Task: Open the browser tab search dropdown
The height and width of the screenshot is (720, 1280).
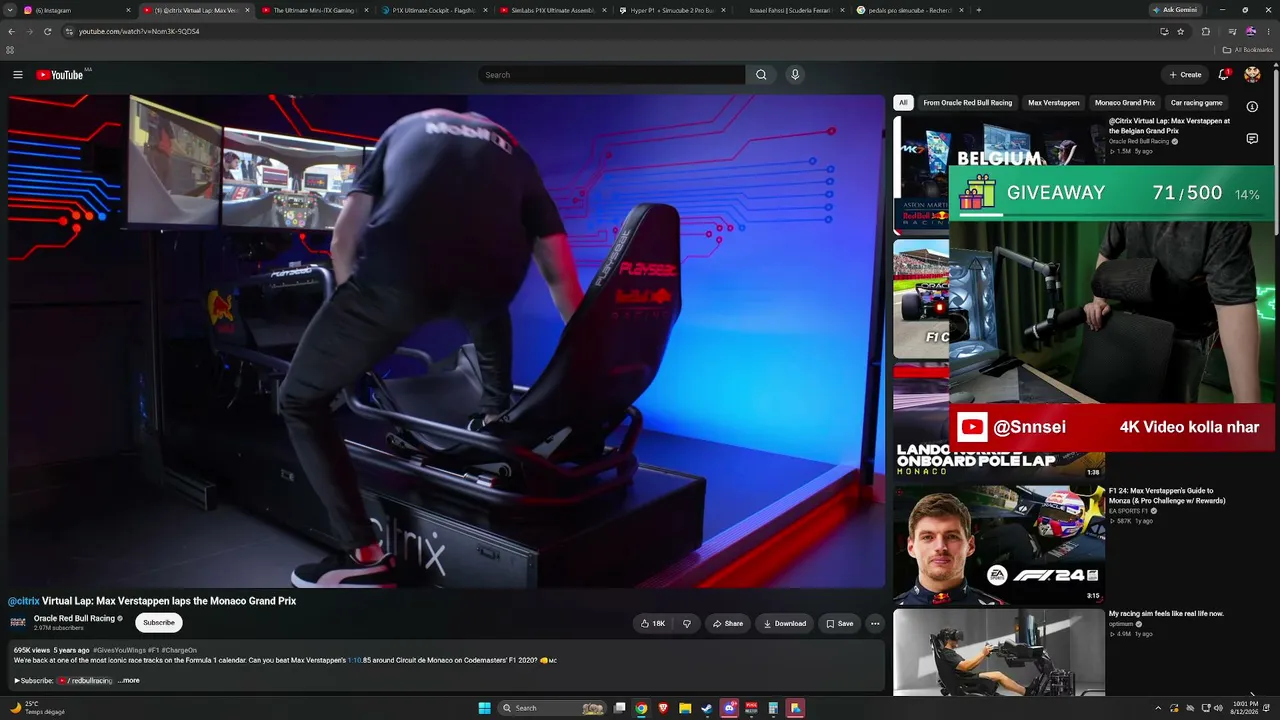Action: point(11,10)
